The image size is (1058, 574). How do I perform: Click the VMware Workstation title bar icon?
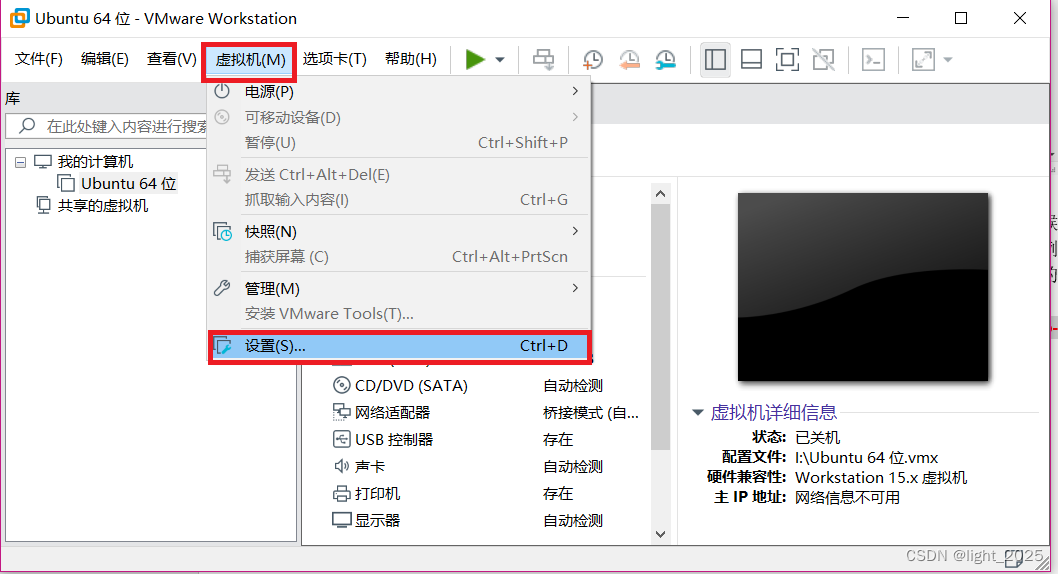[x=20, y=18]
